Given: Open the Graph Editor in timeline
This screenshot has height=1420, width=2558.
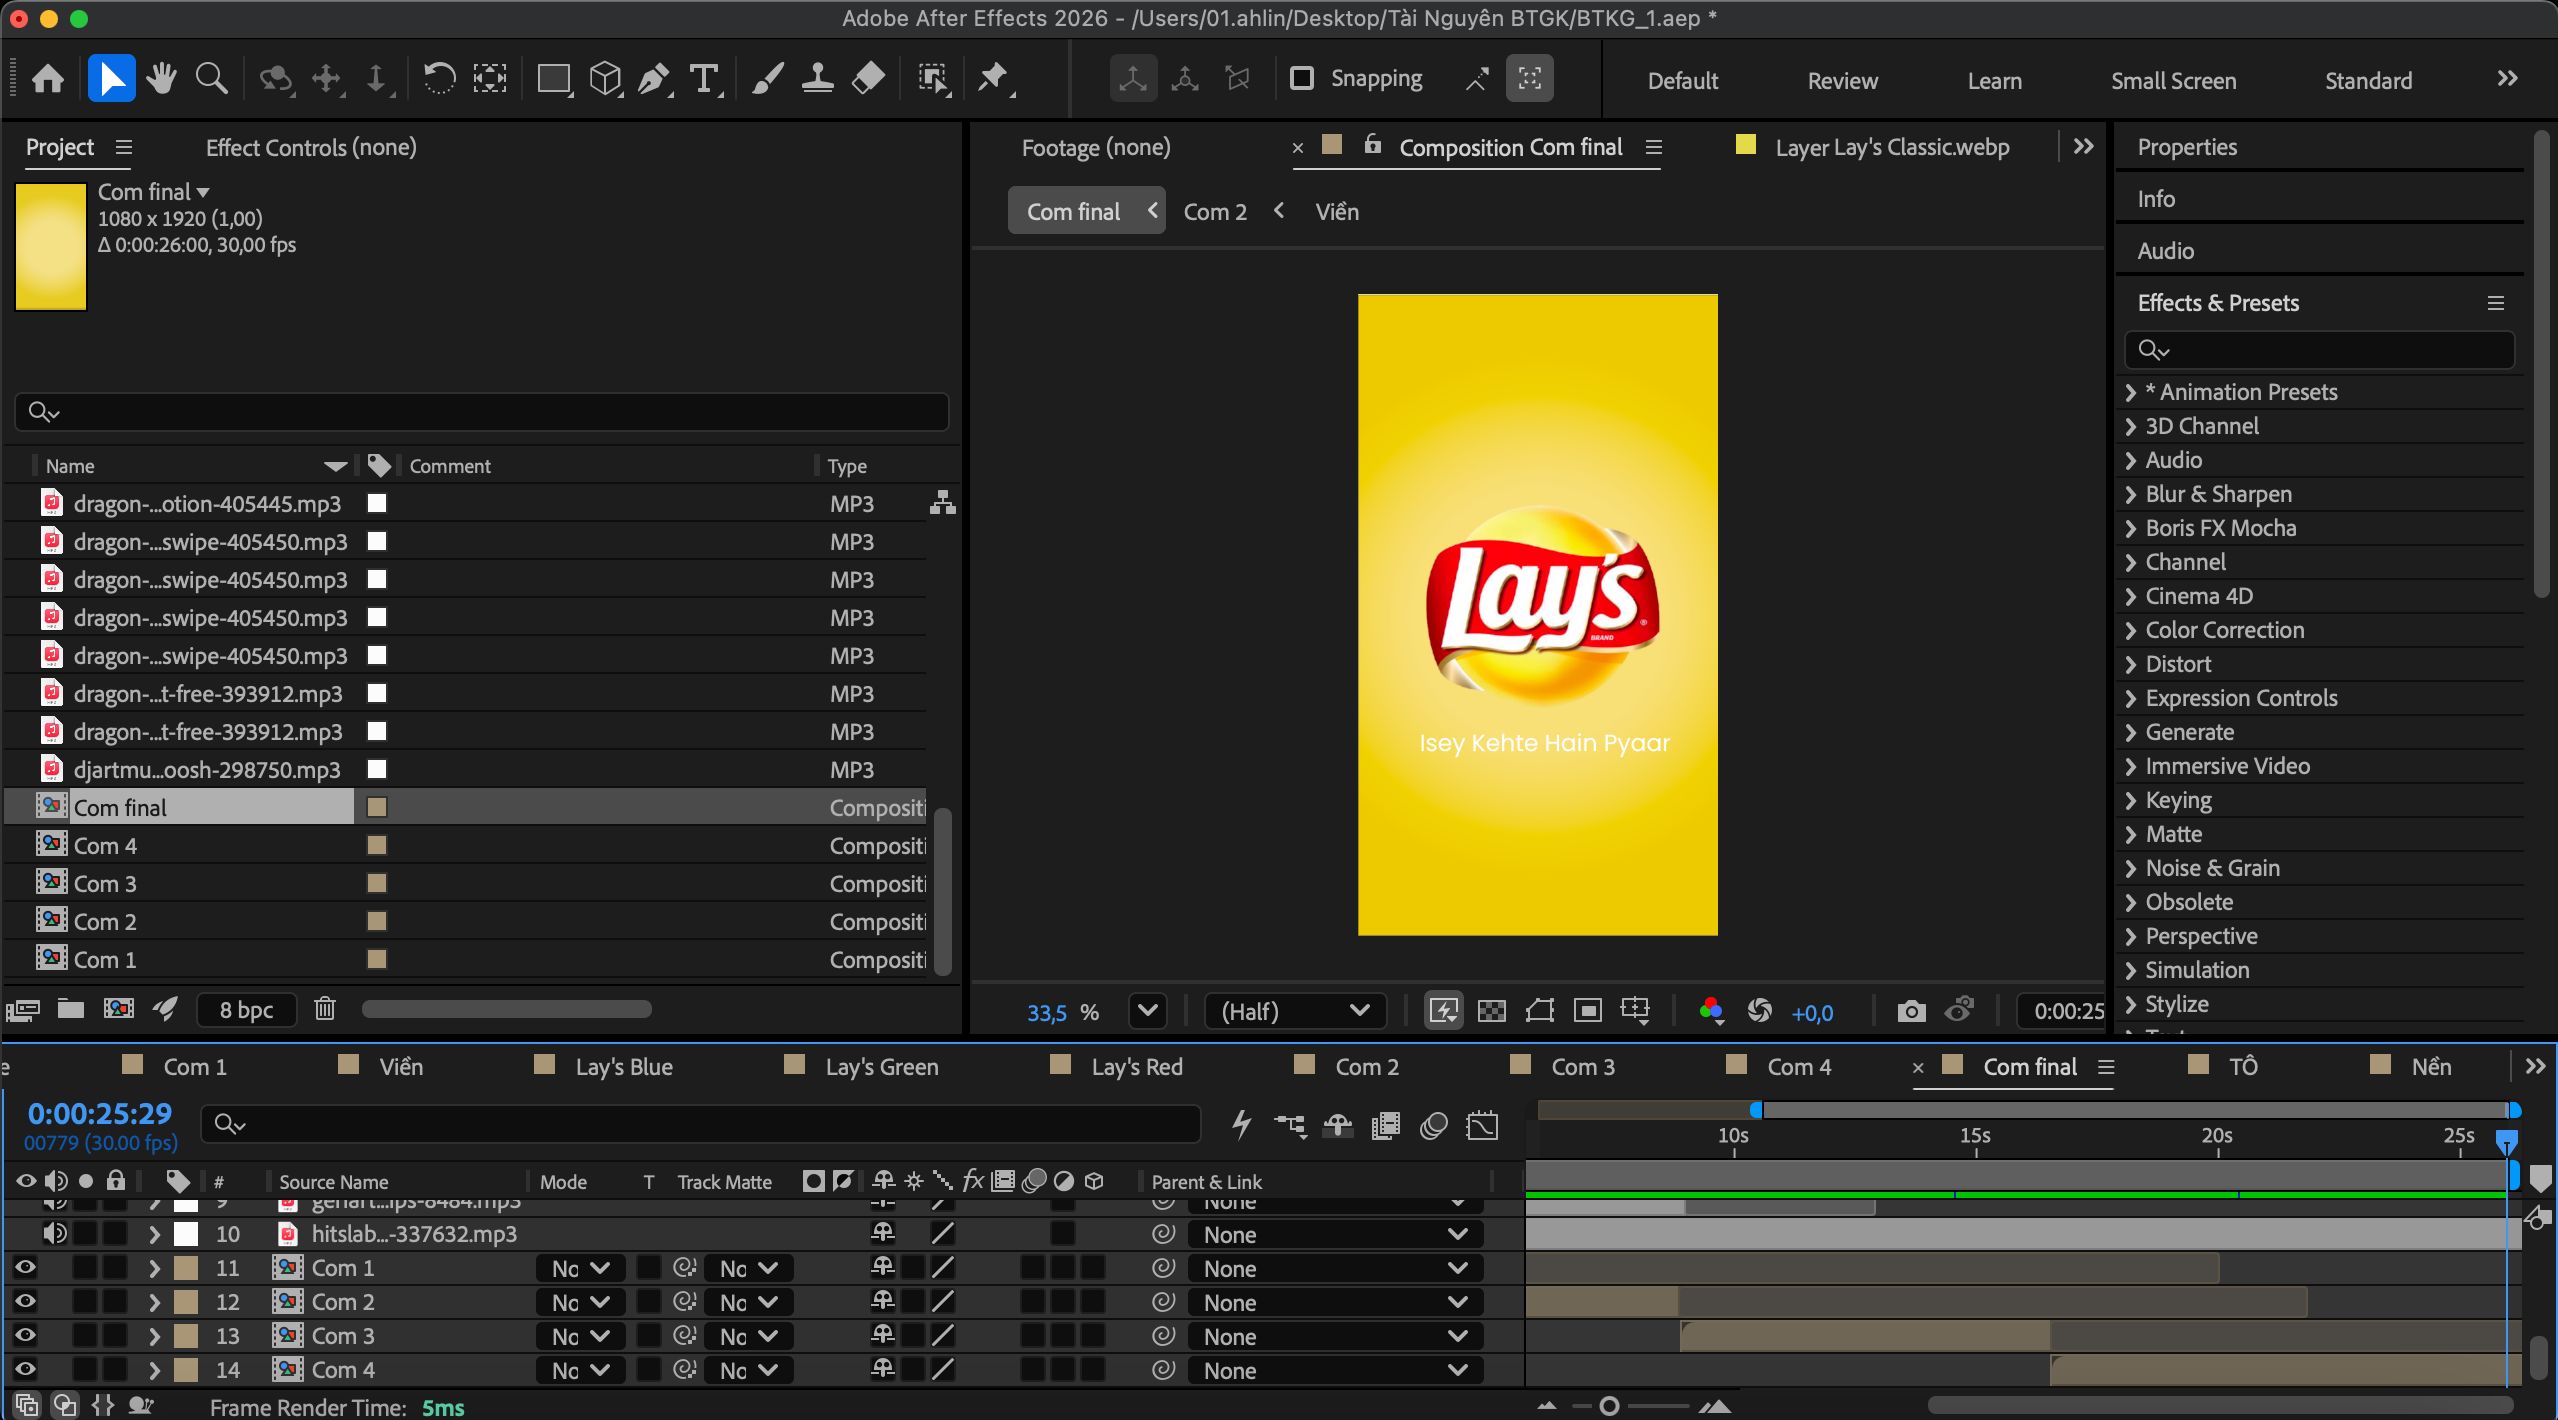Looking at the screenshot, I should [x=1482, y=1125].
